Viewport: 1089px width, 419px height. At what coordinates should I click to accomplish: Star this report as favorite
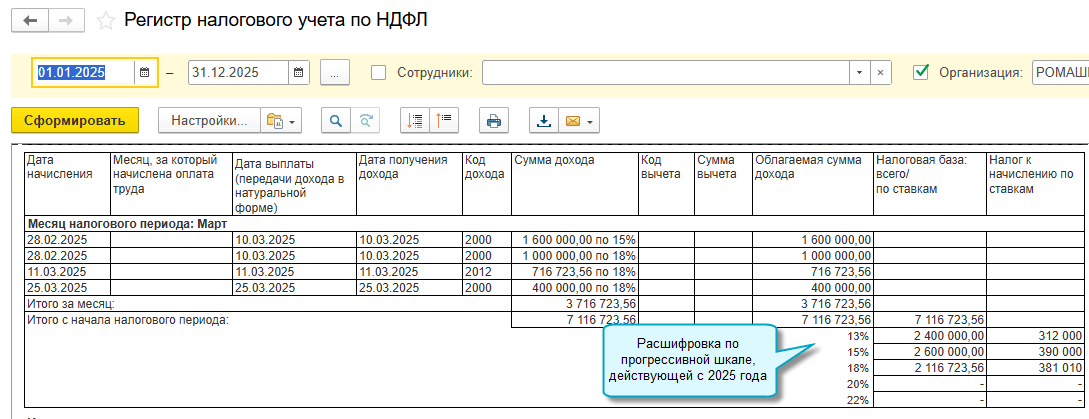tap(106, 21)
